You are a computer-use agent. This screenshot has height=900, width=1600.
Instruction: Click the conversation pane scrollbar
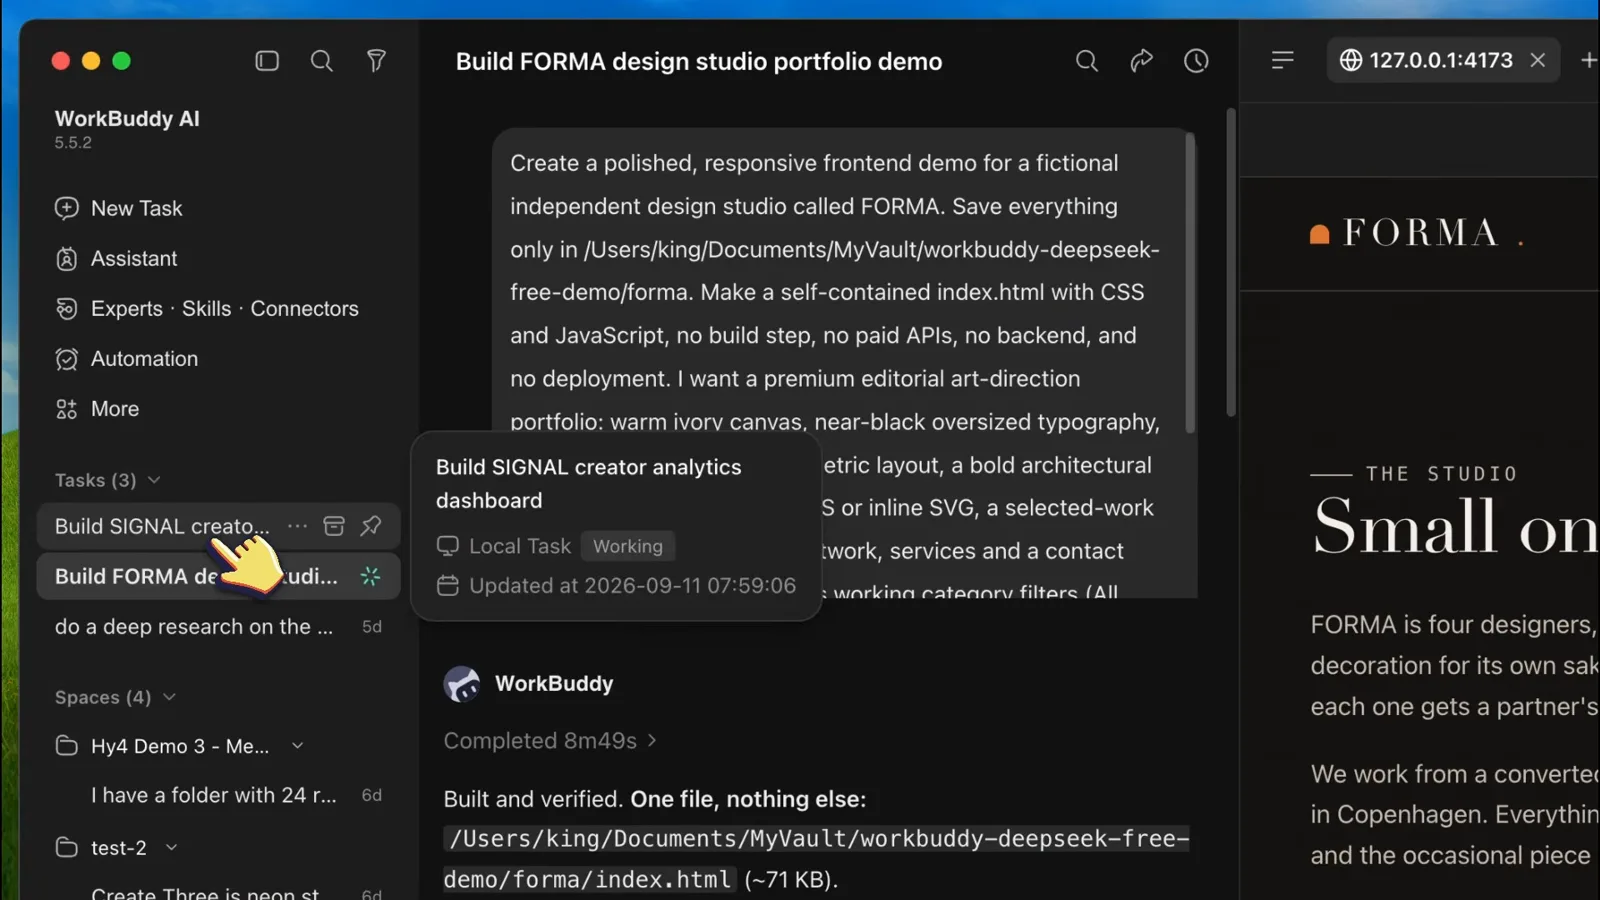(1231, 262)
